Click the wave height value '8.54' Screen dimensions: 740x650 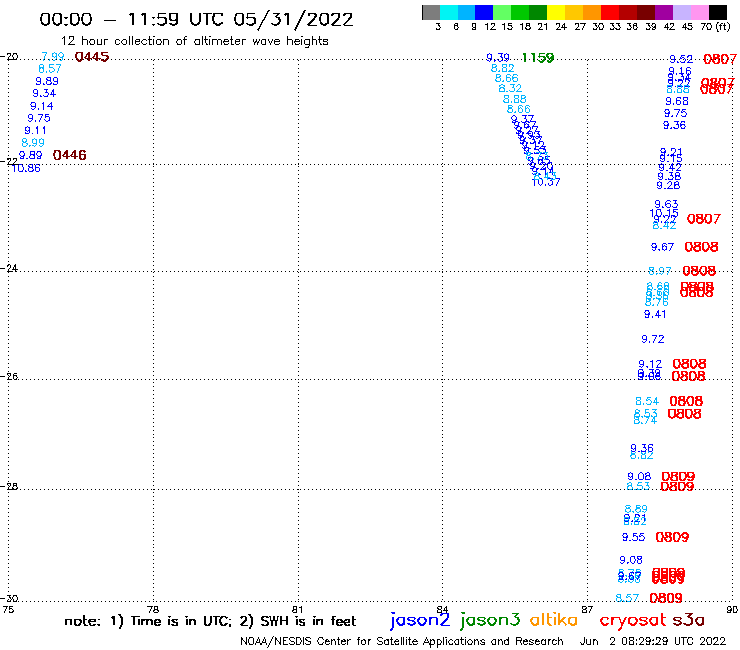tap(647, 401)
